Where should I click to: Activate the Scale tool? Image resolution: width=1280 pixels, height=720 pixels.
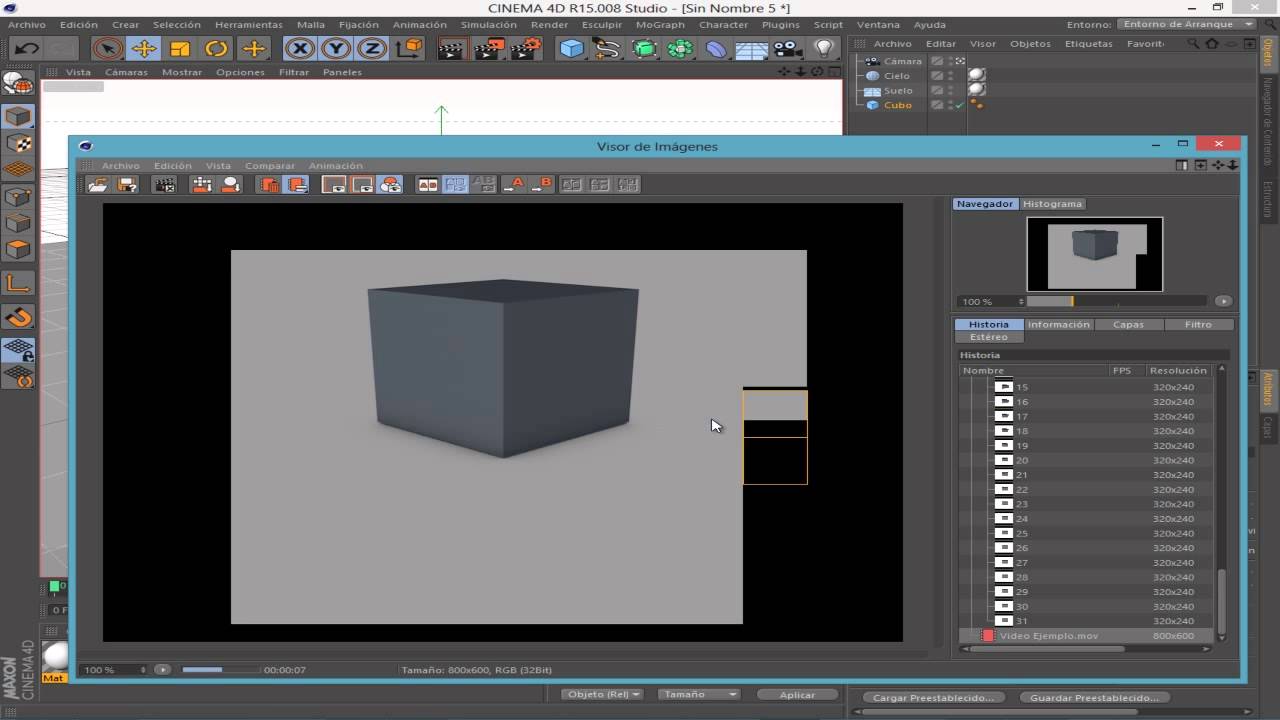(180, 48)
